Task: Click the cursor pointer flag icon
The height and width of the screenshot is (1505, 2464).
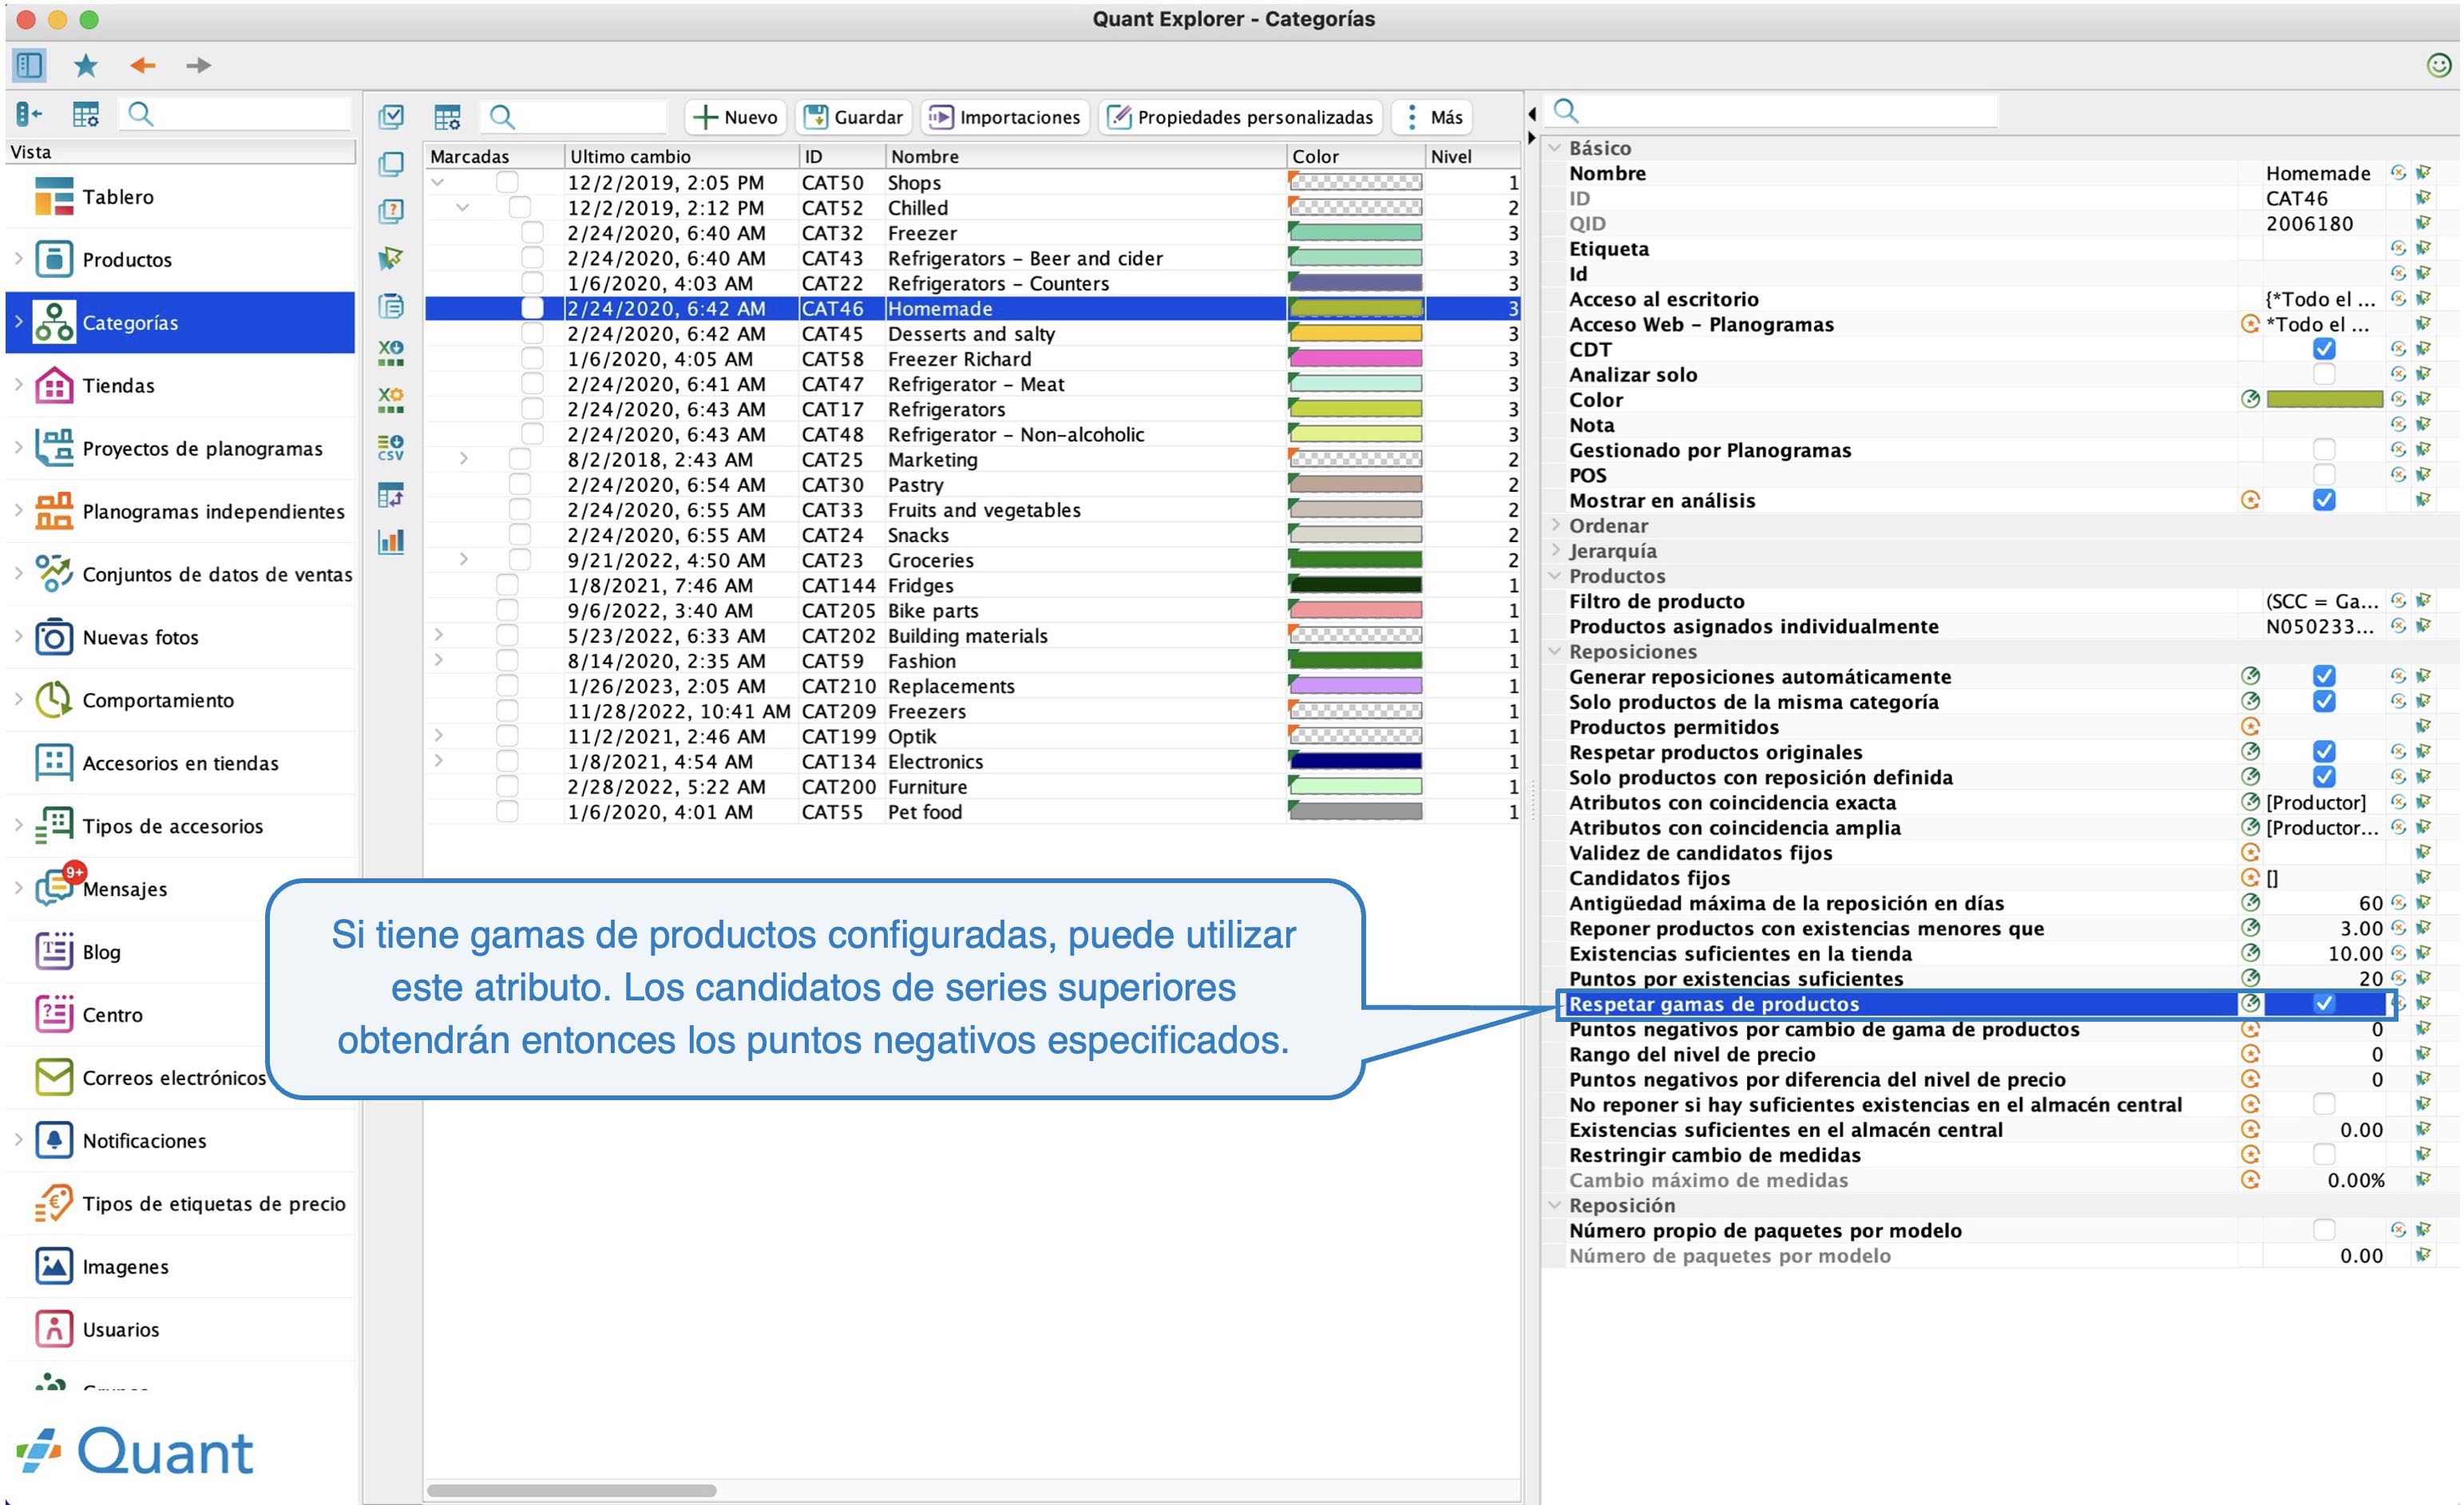Action: pyautogui.click(x=391, y=258)
